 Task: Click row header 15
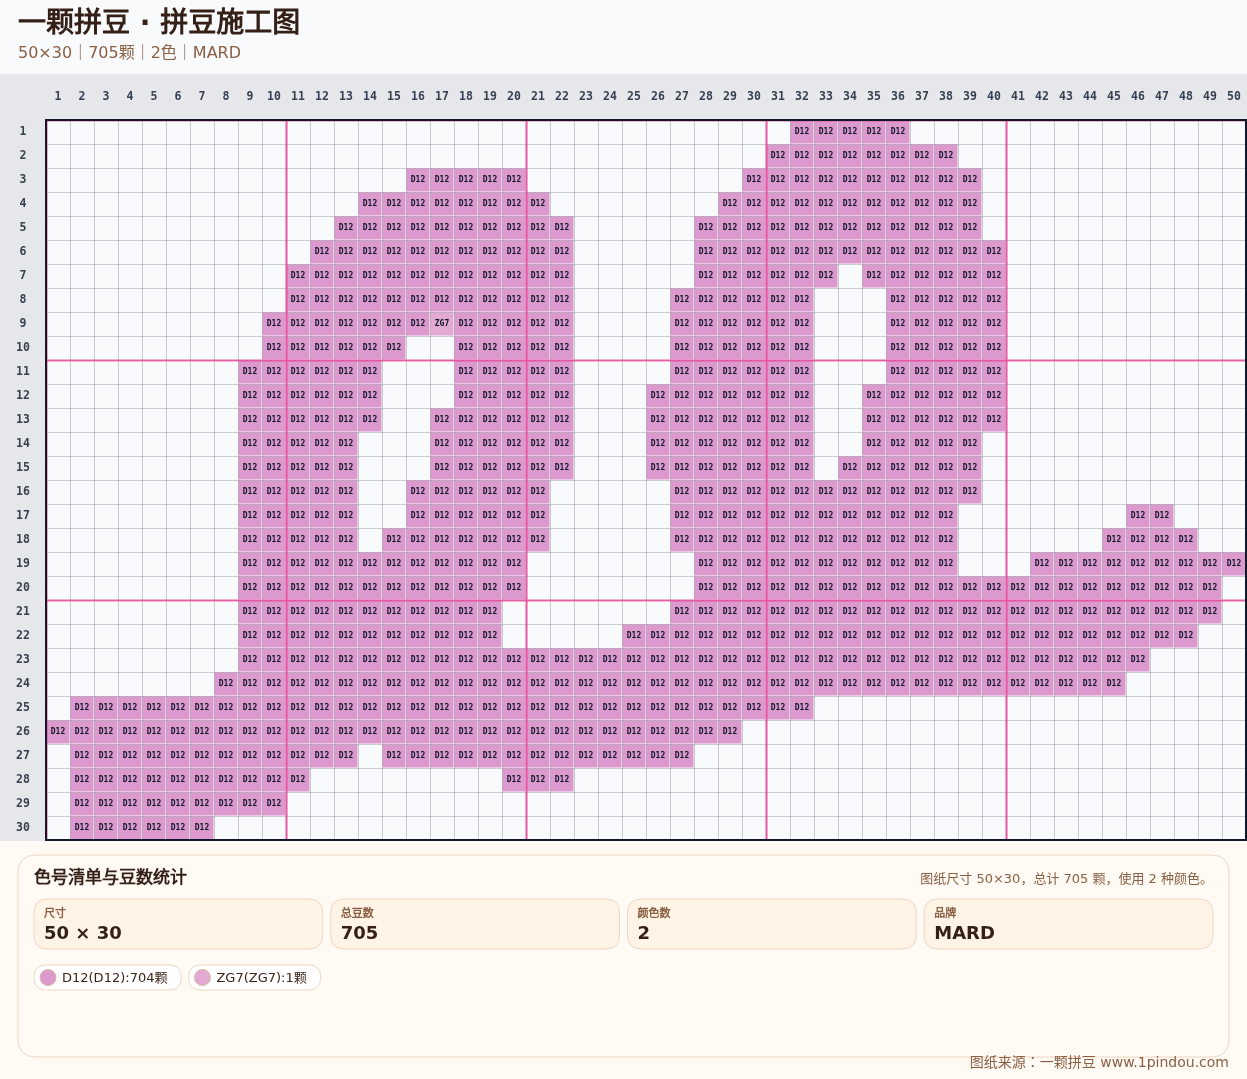[x=22, y=467]
